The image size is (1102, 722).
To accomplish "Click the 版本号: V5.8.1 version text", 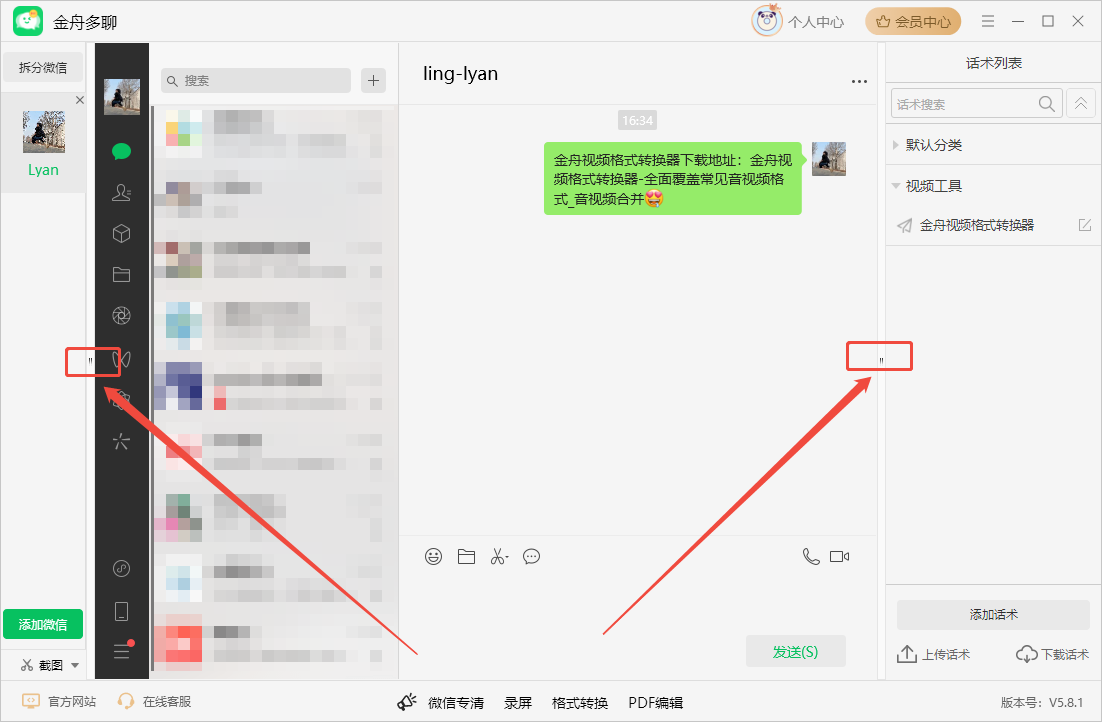I will 1042,702.
